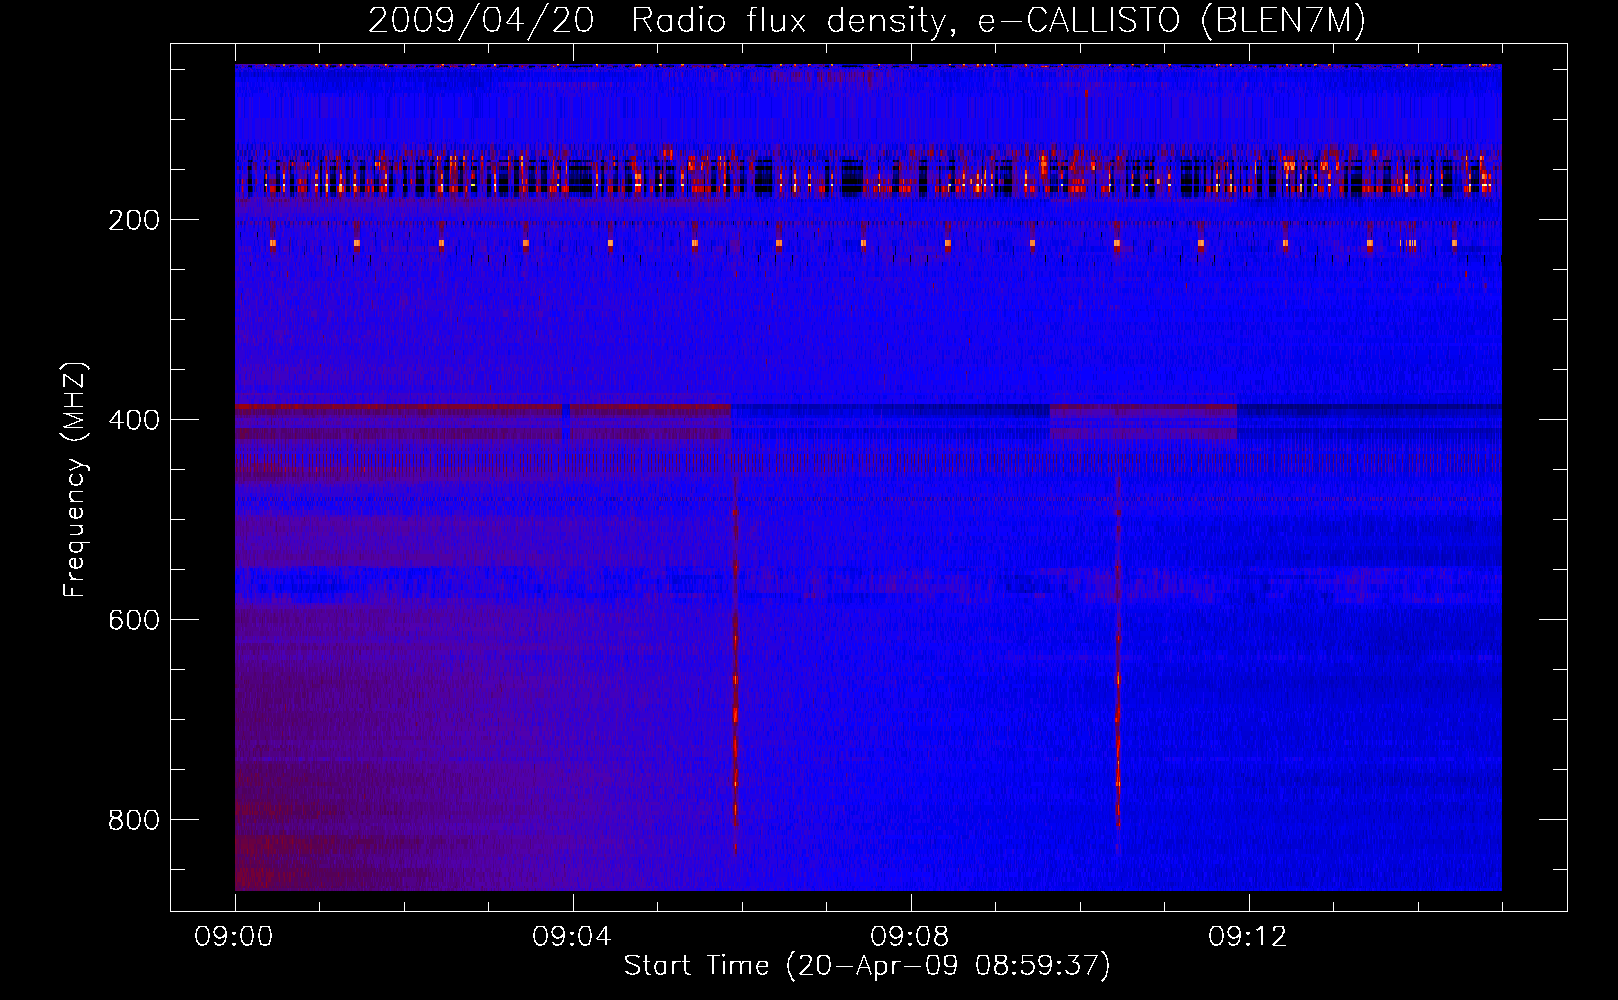Screen dimensions: 1618x1000
Task: Select the Frequency (MHZ) axis label
Action: [x=75, y=480]
